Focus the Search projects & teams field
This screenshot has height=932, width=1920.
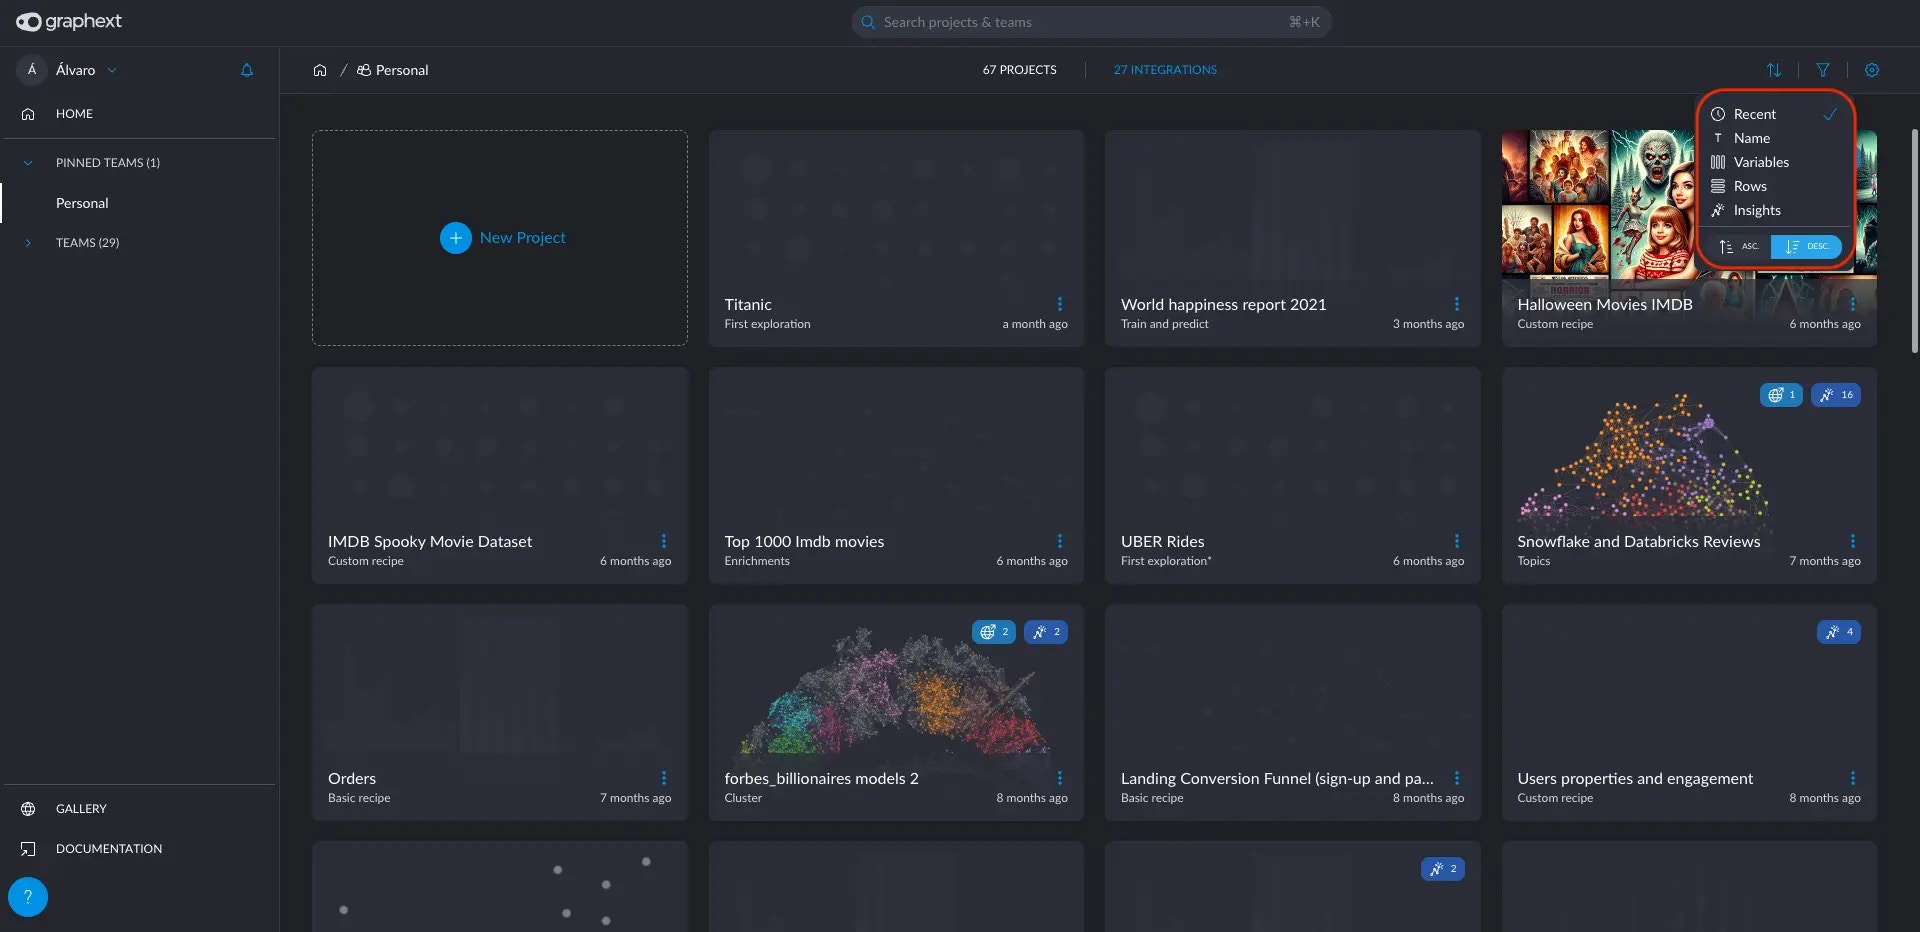(x=1091, y=22)
